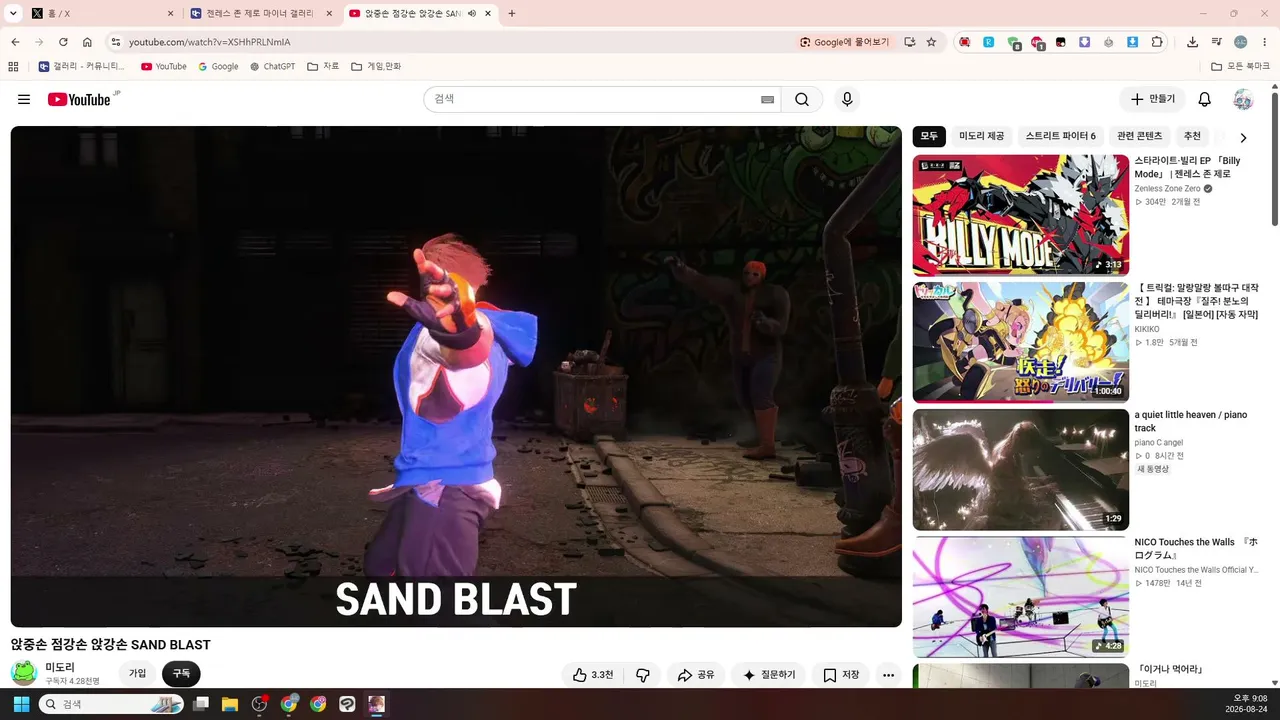Image resolution: width=1280 pixels, height=720 pixels.
Task: Open a new browser tab
Action: click(x=512, y=14)
